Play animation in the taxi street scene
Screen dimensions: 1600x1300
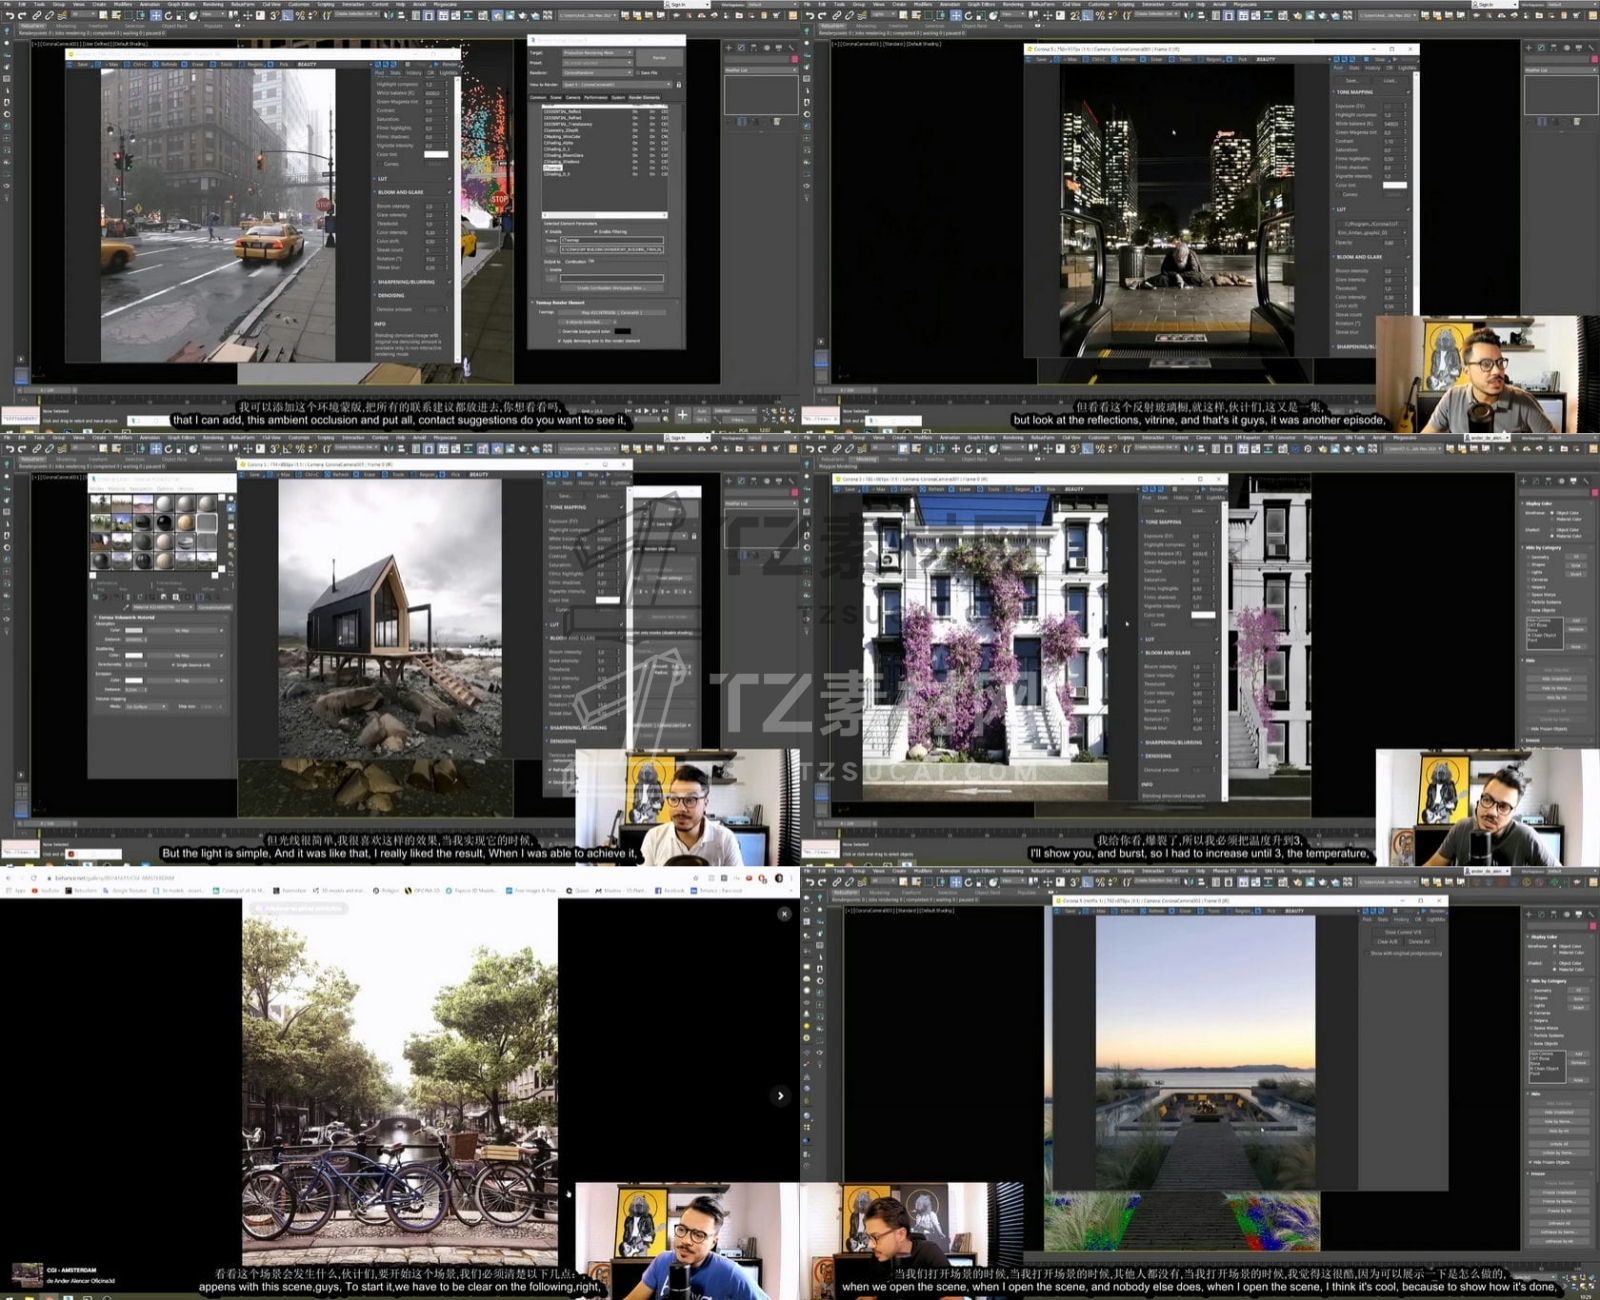coord(646,411)
